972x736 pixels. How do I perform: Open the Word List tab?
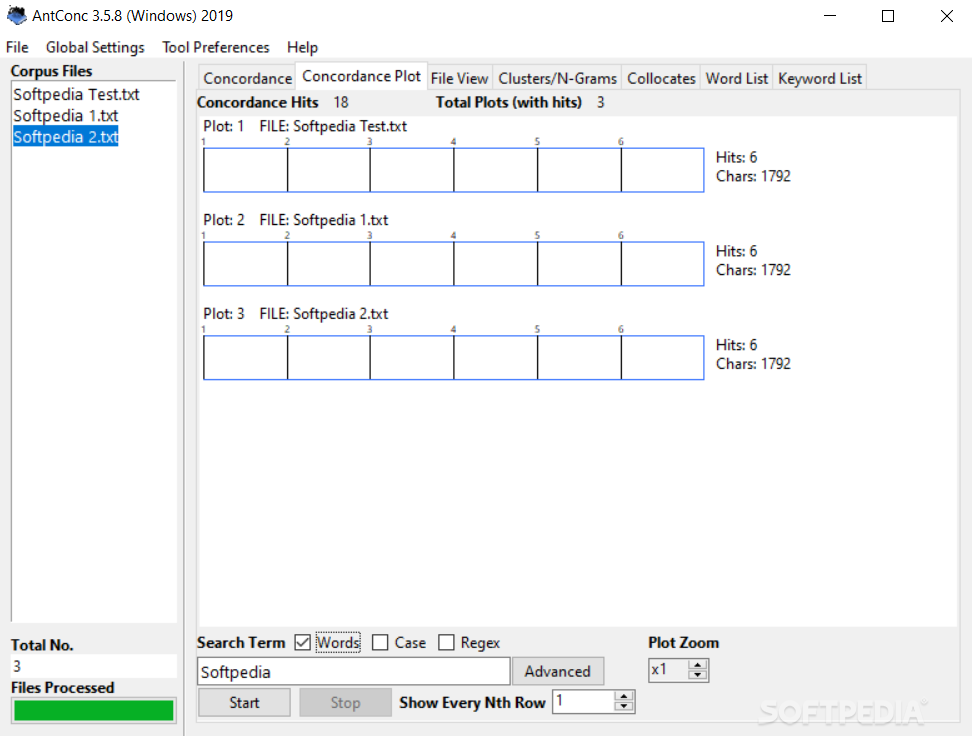click(736, 78)
